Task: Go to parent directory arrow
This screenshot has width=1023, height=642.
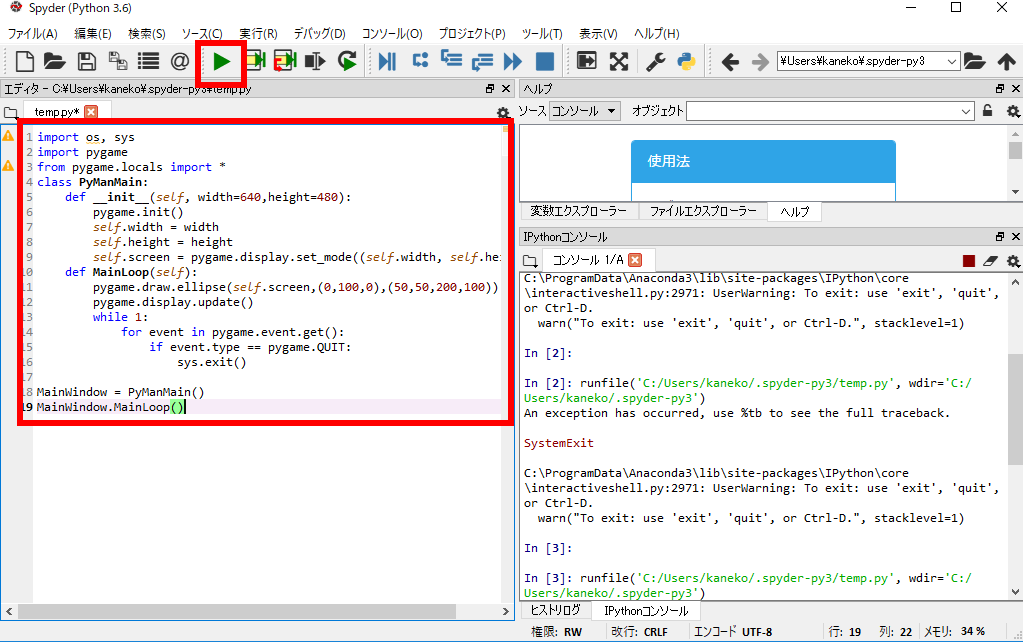Action: [1007, 61]
